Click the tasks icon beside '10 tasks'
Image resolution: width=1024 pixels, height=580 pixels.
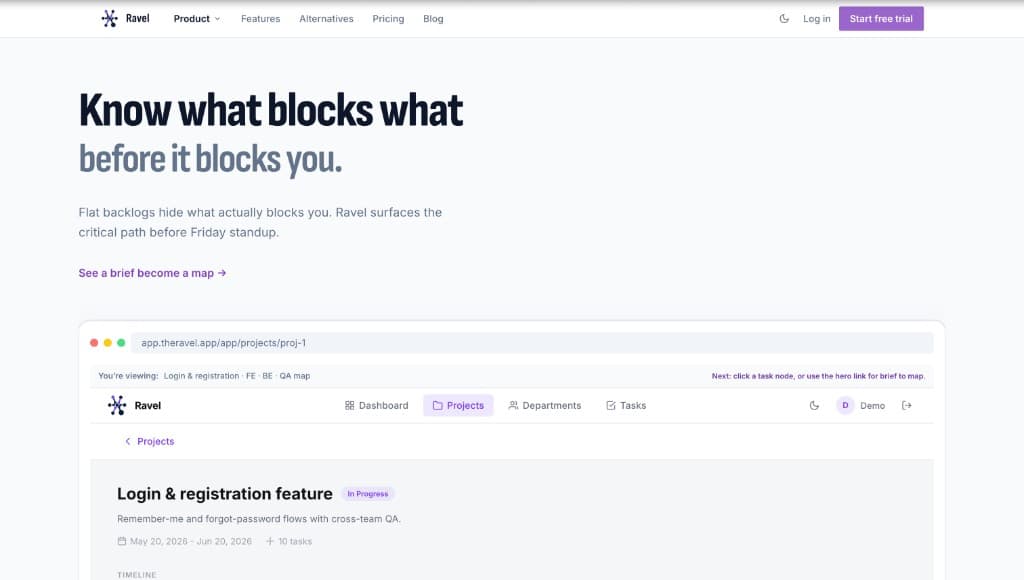point(270,541)
